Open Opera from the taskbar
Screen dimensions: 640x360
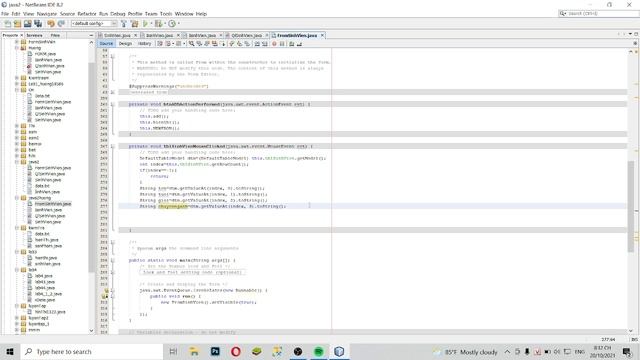(x=236, y=351)
